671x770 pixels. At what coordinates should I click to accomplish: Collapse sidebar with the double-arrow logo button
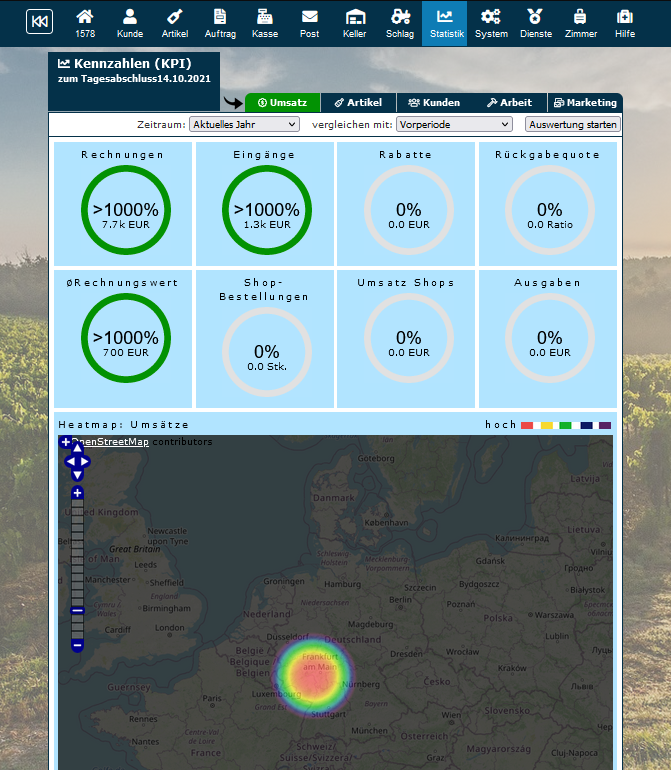click(39, 22)
